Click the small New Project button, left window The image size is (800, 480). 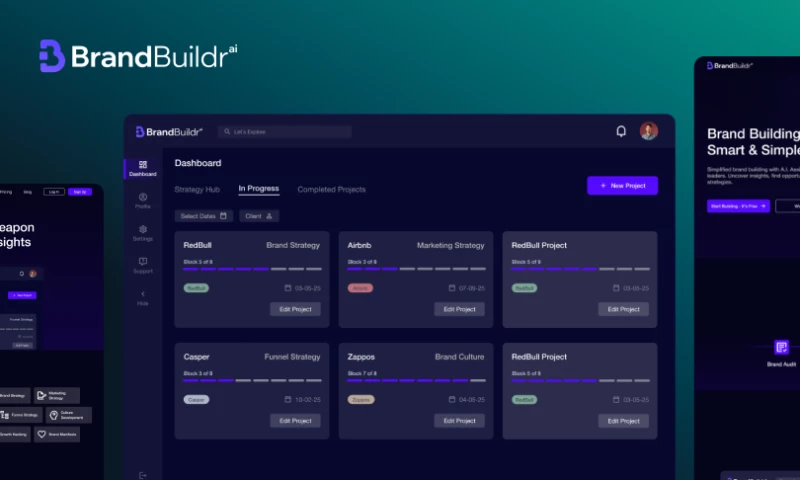(22, 295)
